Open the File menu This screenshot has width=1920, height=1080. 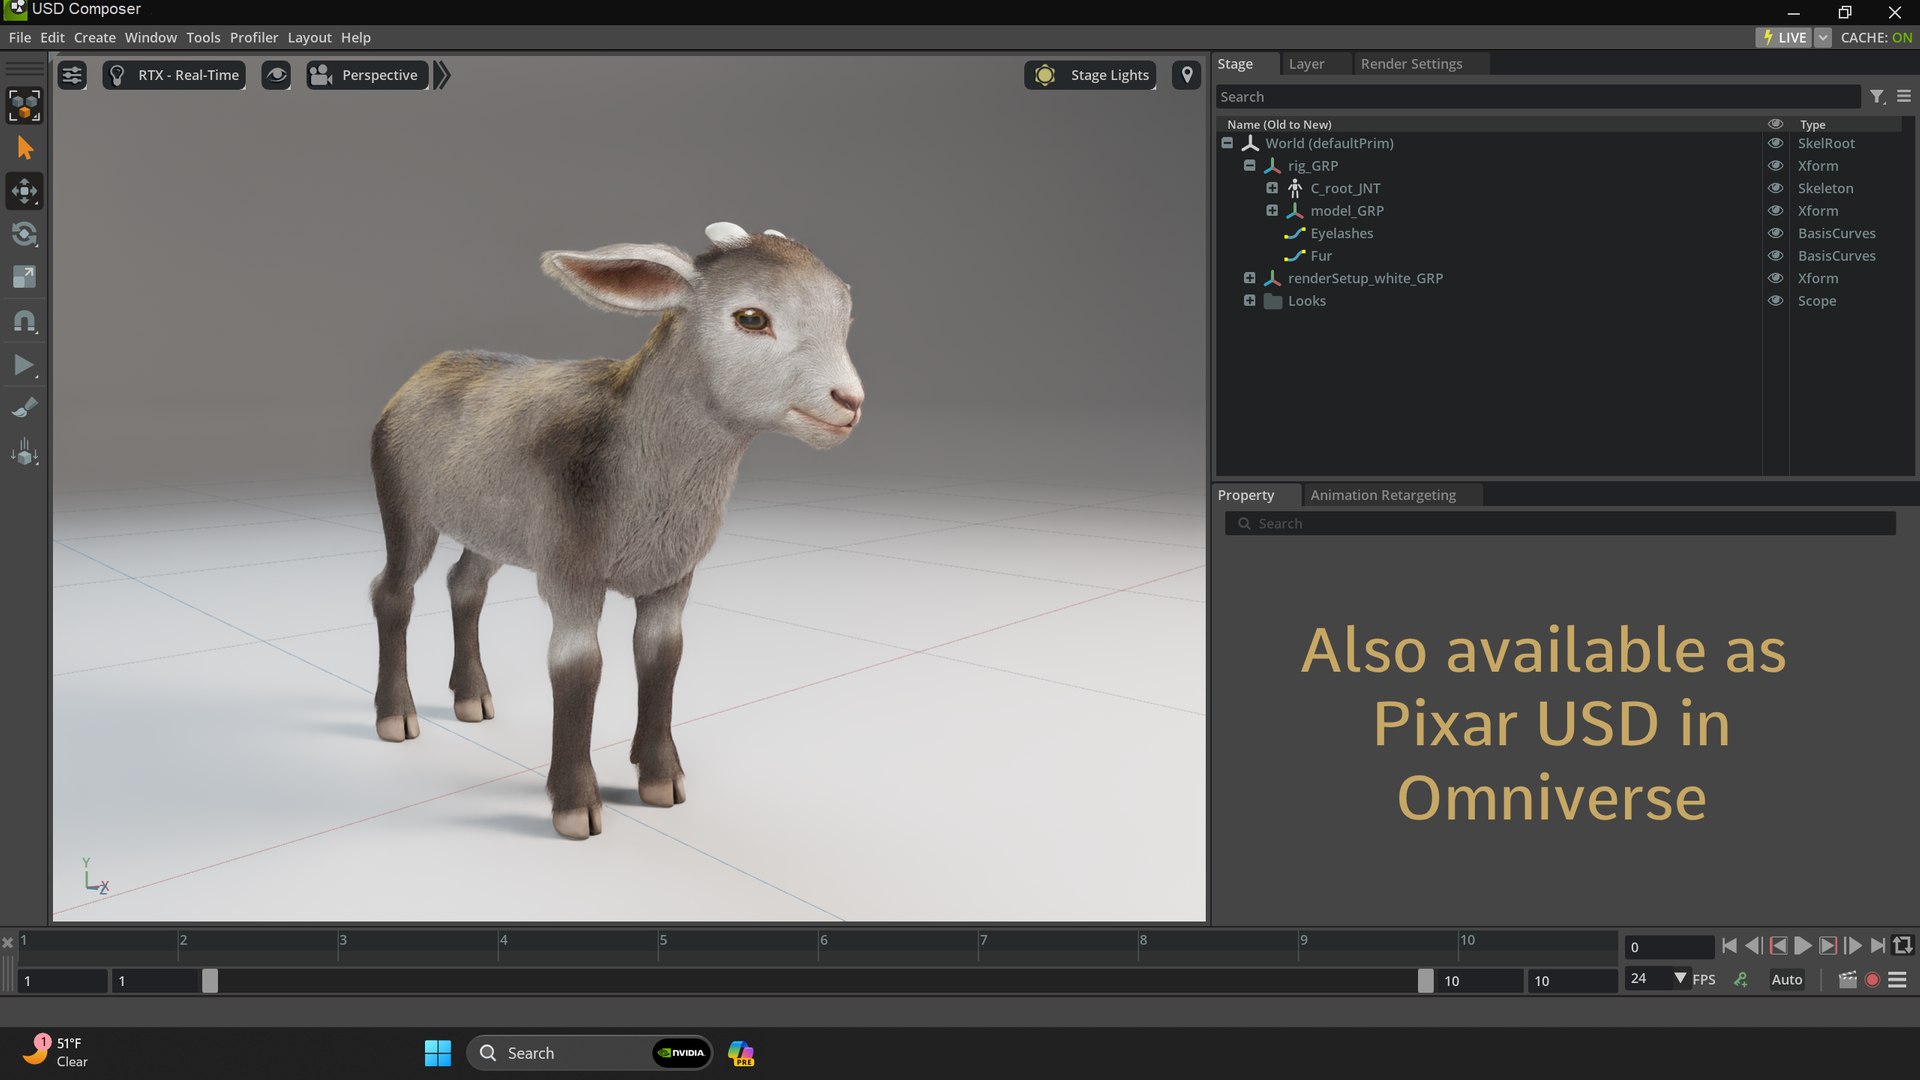19,37
